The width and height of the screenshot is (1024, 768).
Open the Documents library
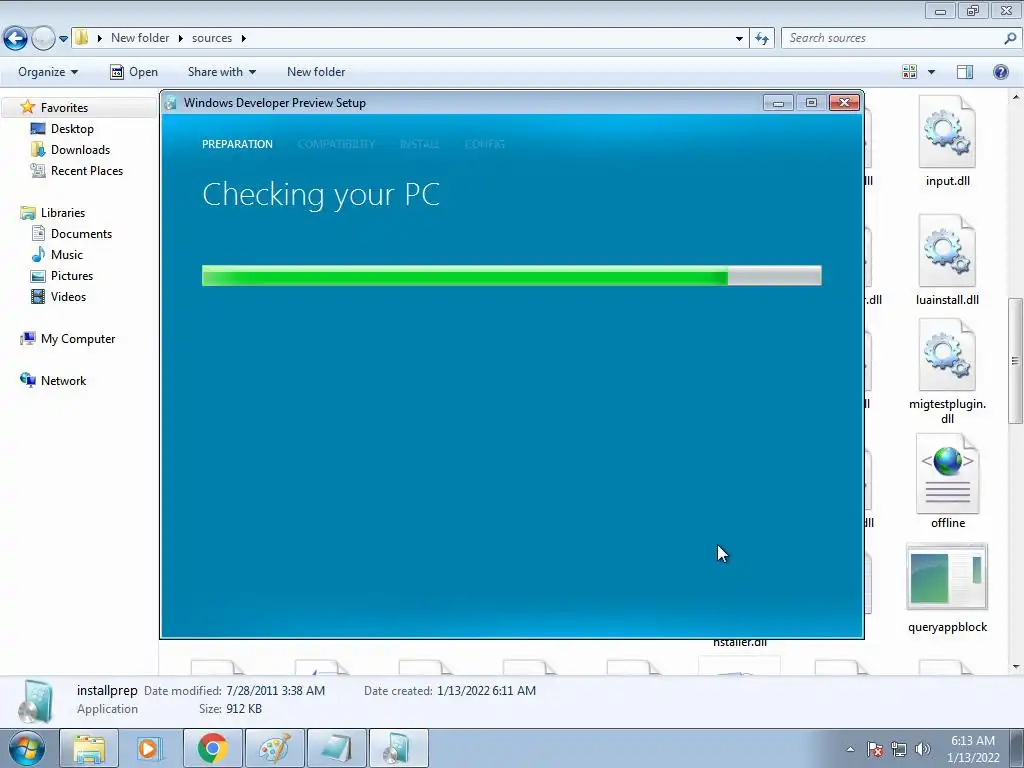click(81, 233)
